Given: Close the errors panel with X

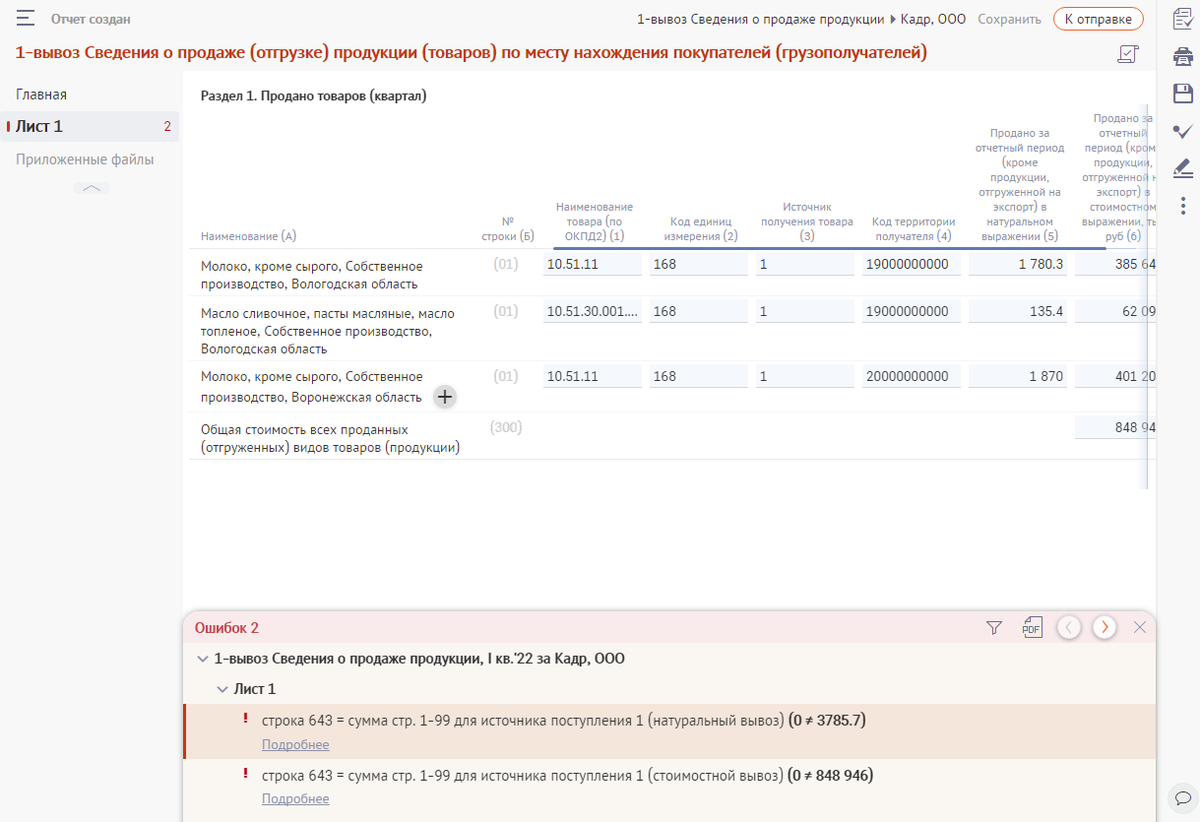Looking at the screenshot, I should click(x=1140, y=628).
